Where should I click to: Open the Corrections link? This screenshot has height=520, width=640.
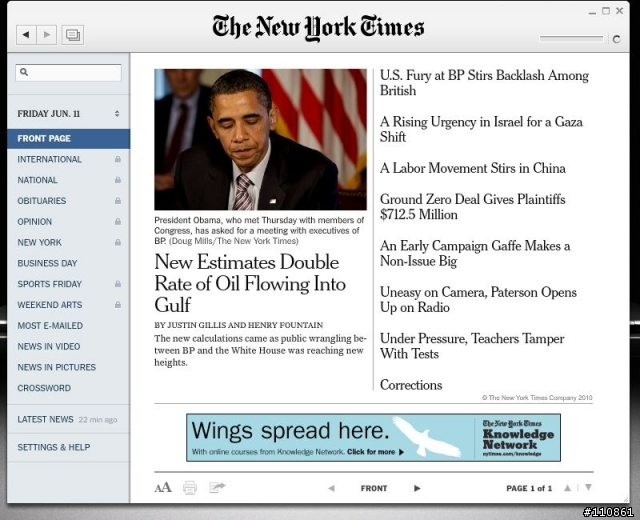pyautogui.click(x=411, y=385)
